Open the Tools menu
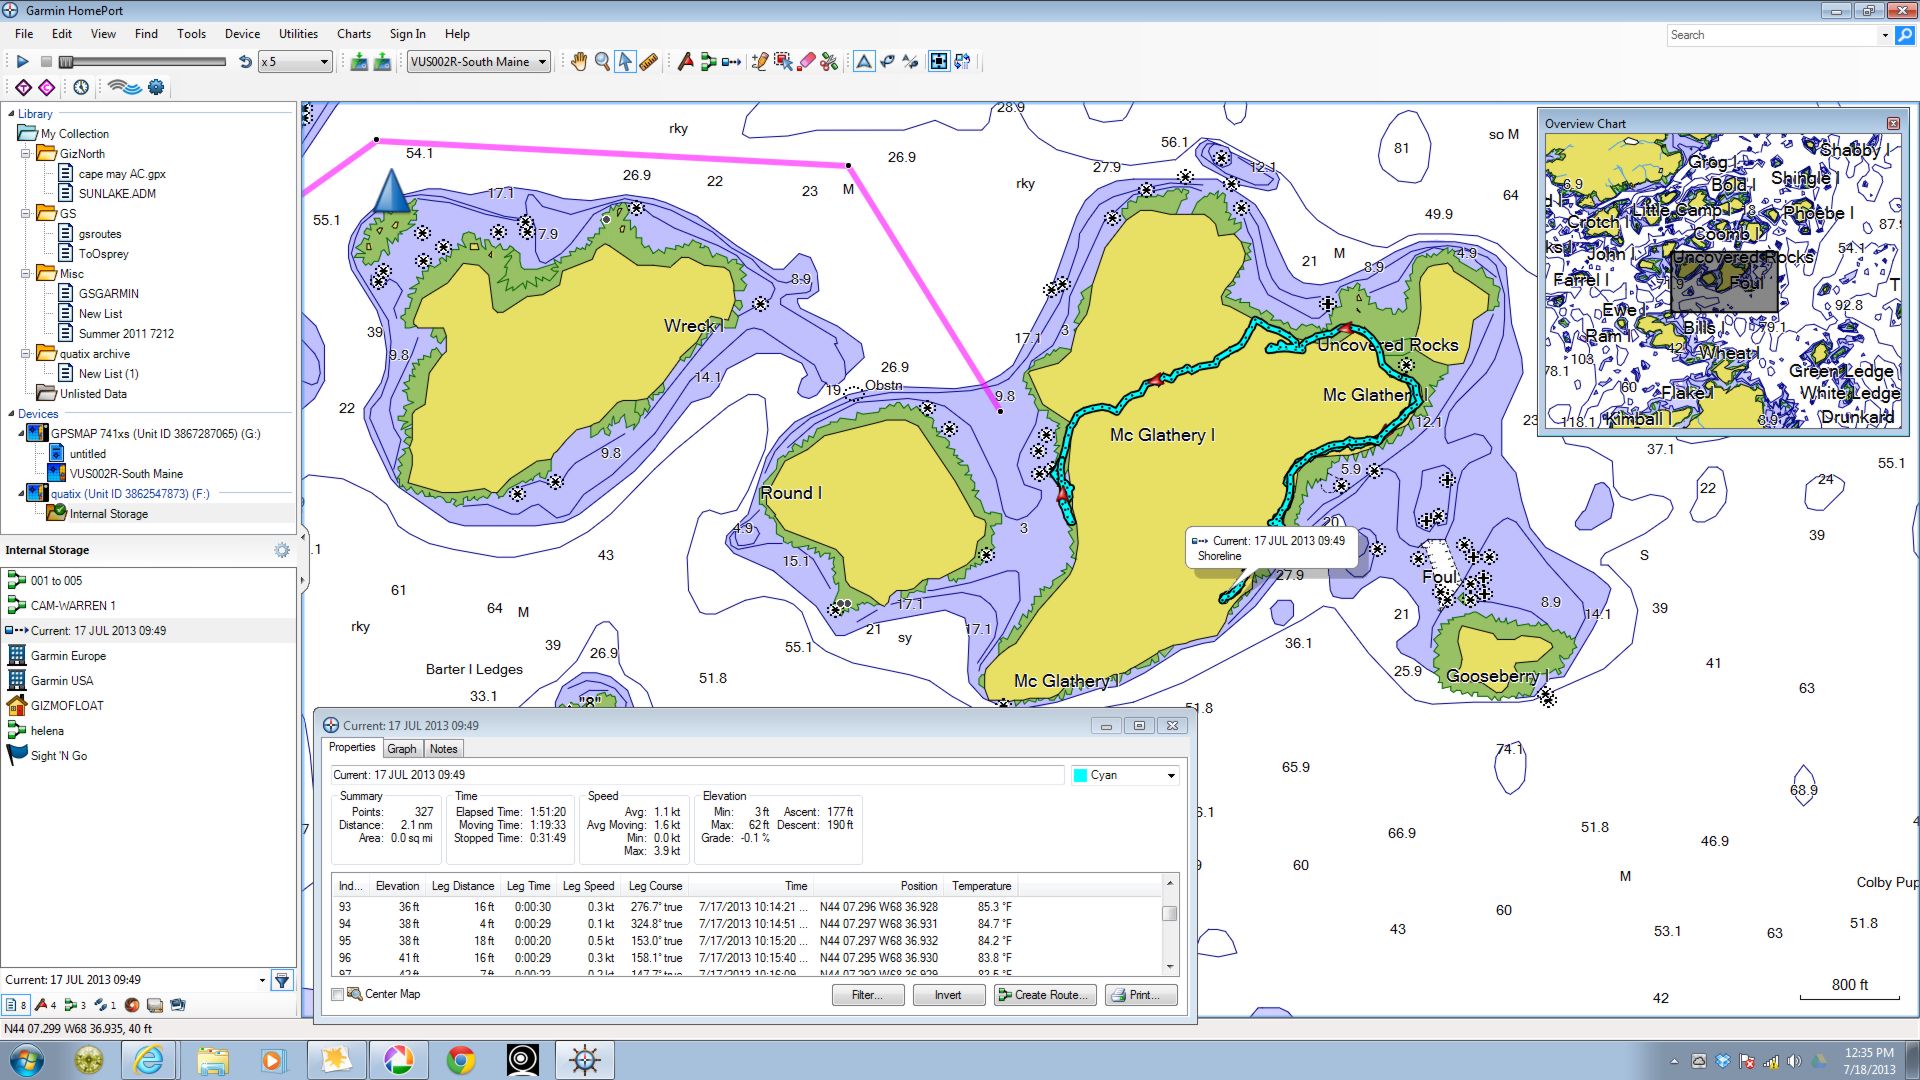 pos(191,34)
